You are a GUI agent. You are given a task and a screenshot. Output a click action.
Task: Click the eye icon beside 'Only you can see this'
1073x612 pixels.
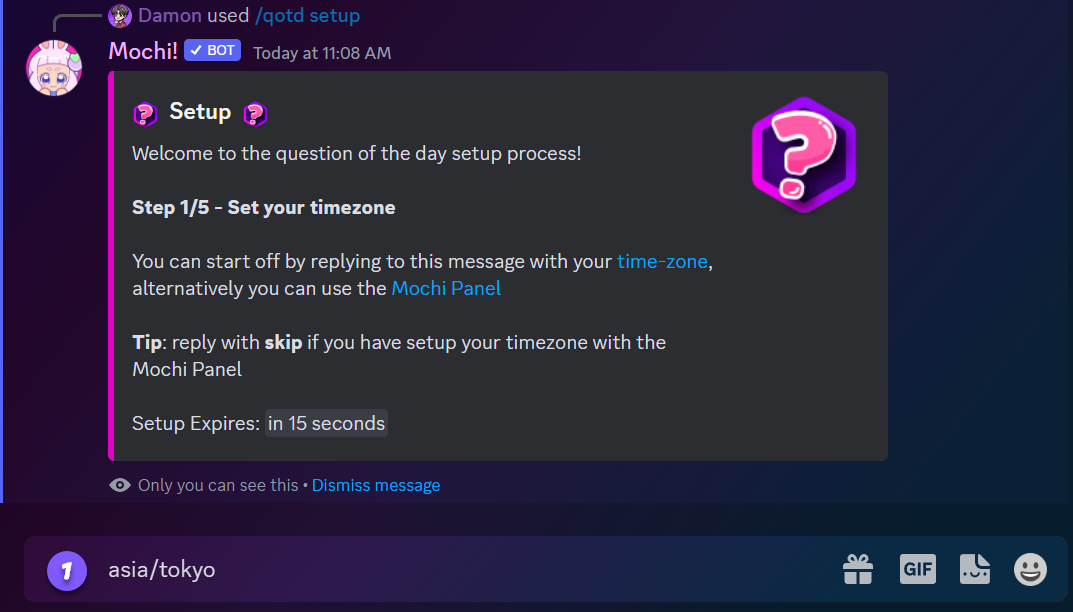(x=120, y=485)
